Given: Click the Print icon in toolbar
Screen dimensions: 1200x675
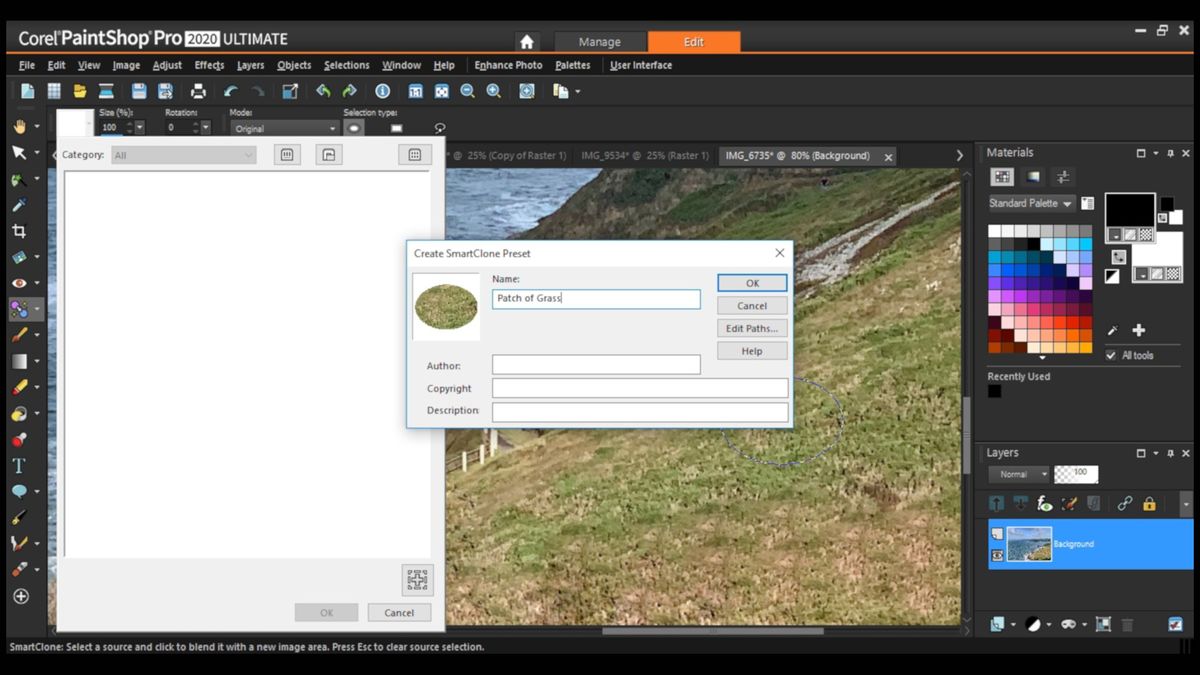Looking at the screenshot, I should 198,91.
